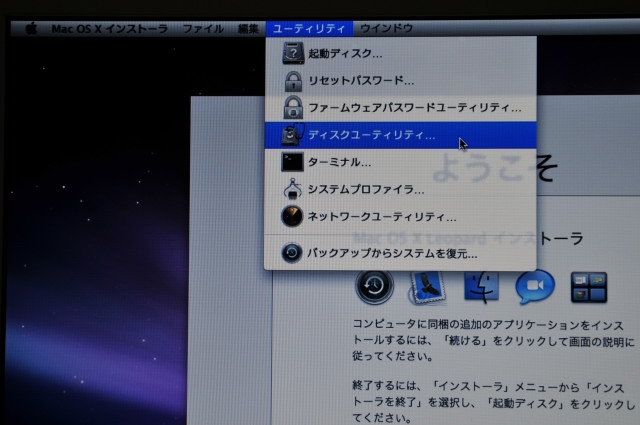640x425 pixels.
Task: Click the Spaces grid icon in installer
Action: pos(589,287)
